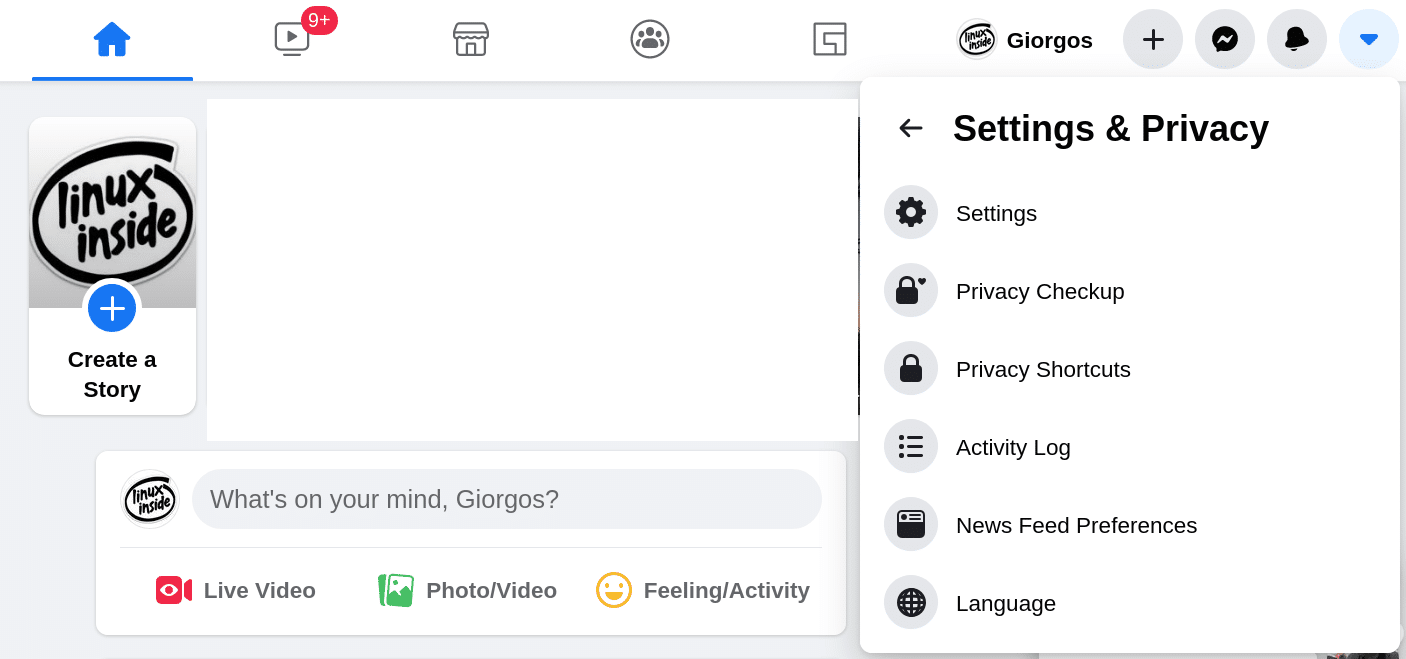Select Privacy Checkup
This screenshot has height=659, width=1406.
click(1130, 291)
